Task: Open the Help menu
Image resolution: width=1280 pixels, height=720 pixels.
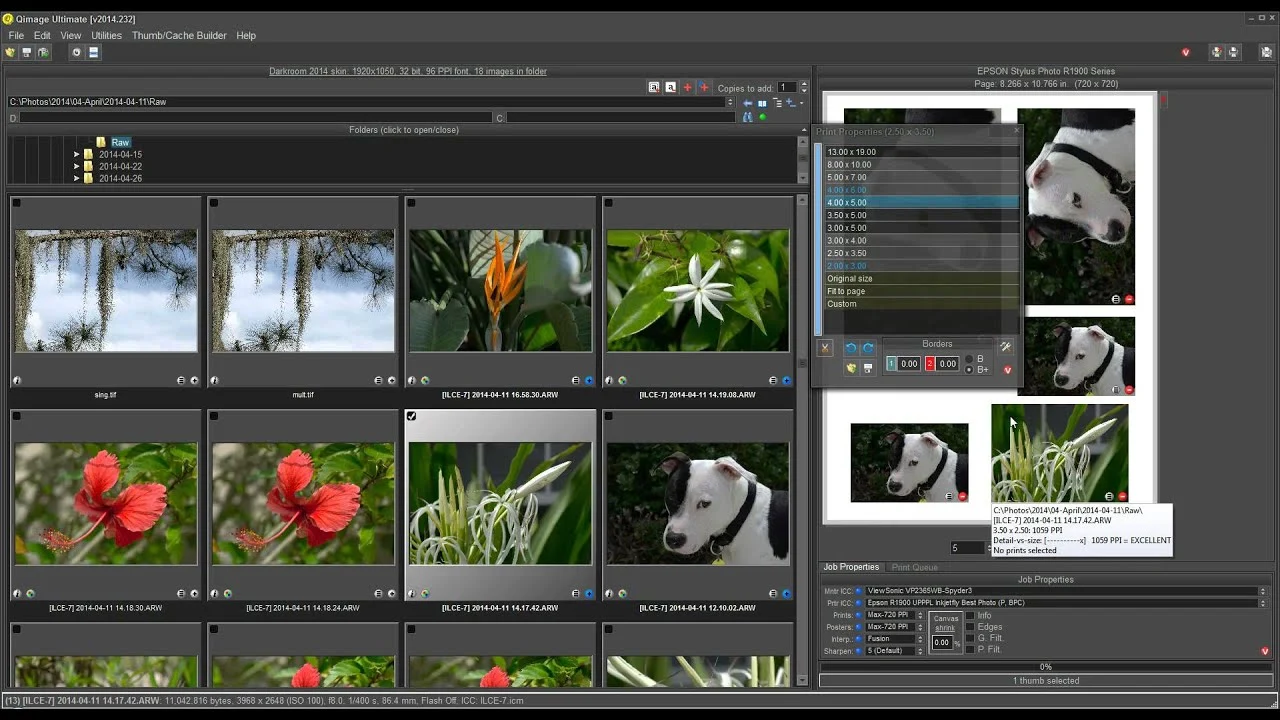Action: click(246, 35)
